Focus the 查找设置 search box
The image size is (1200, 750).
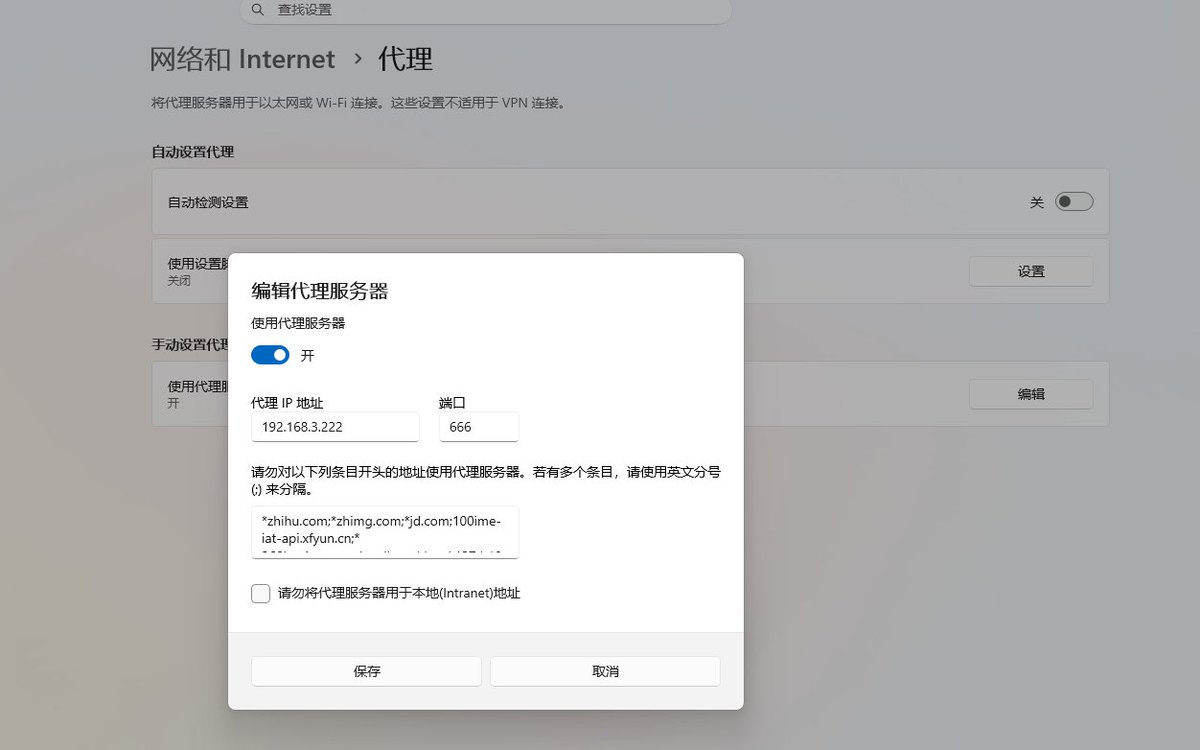(486, 11)
